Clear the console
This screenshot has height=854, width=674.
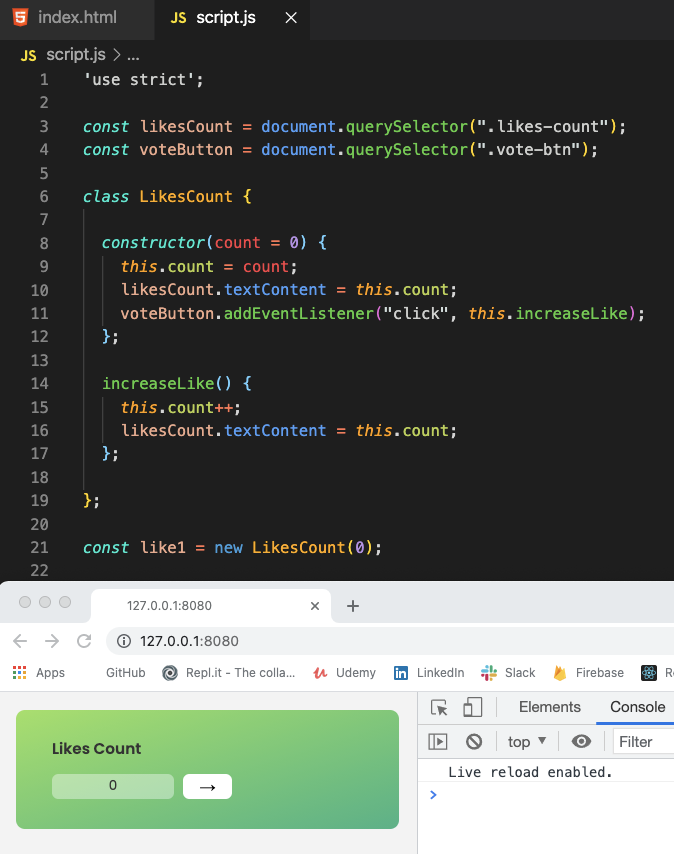[x=474, y=741]
